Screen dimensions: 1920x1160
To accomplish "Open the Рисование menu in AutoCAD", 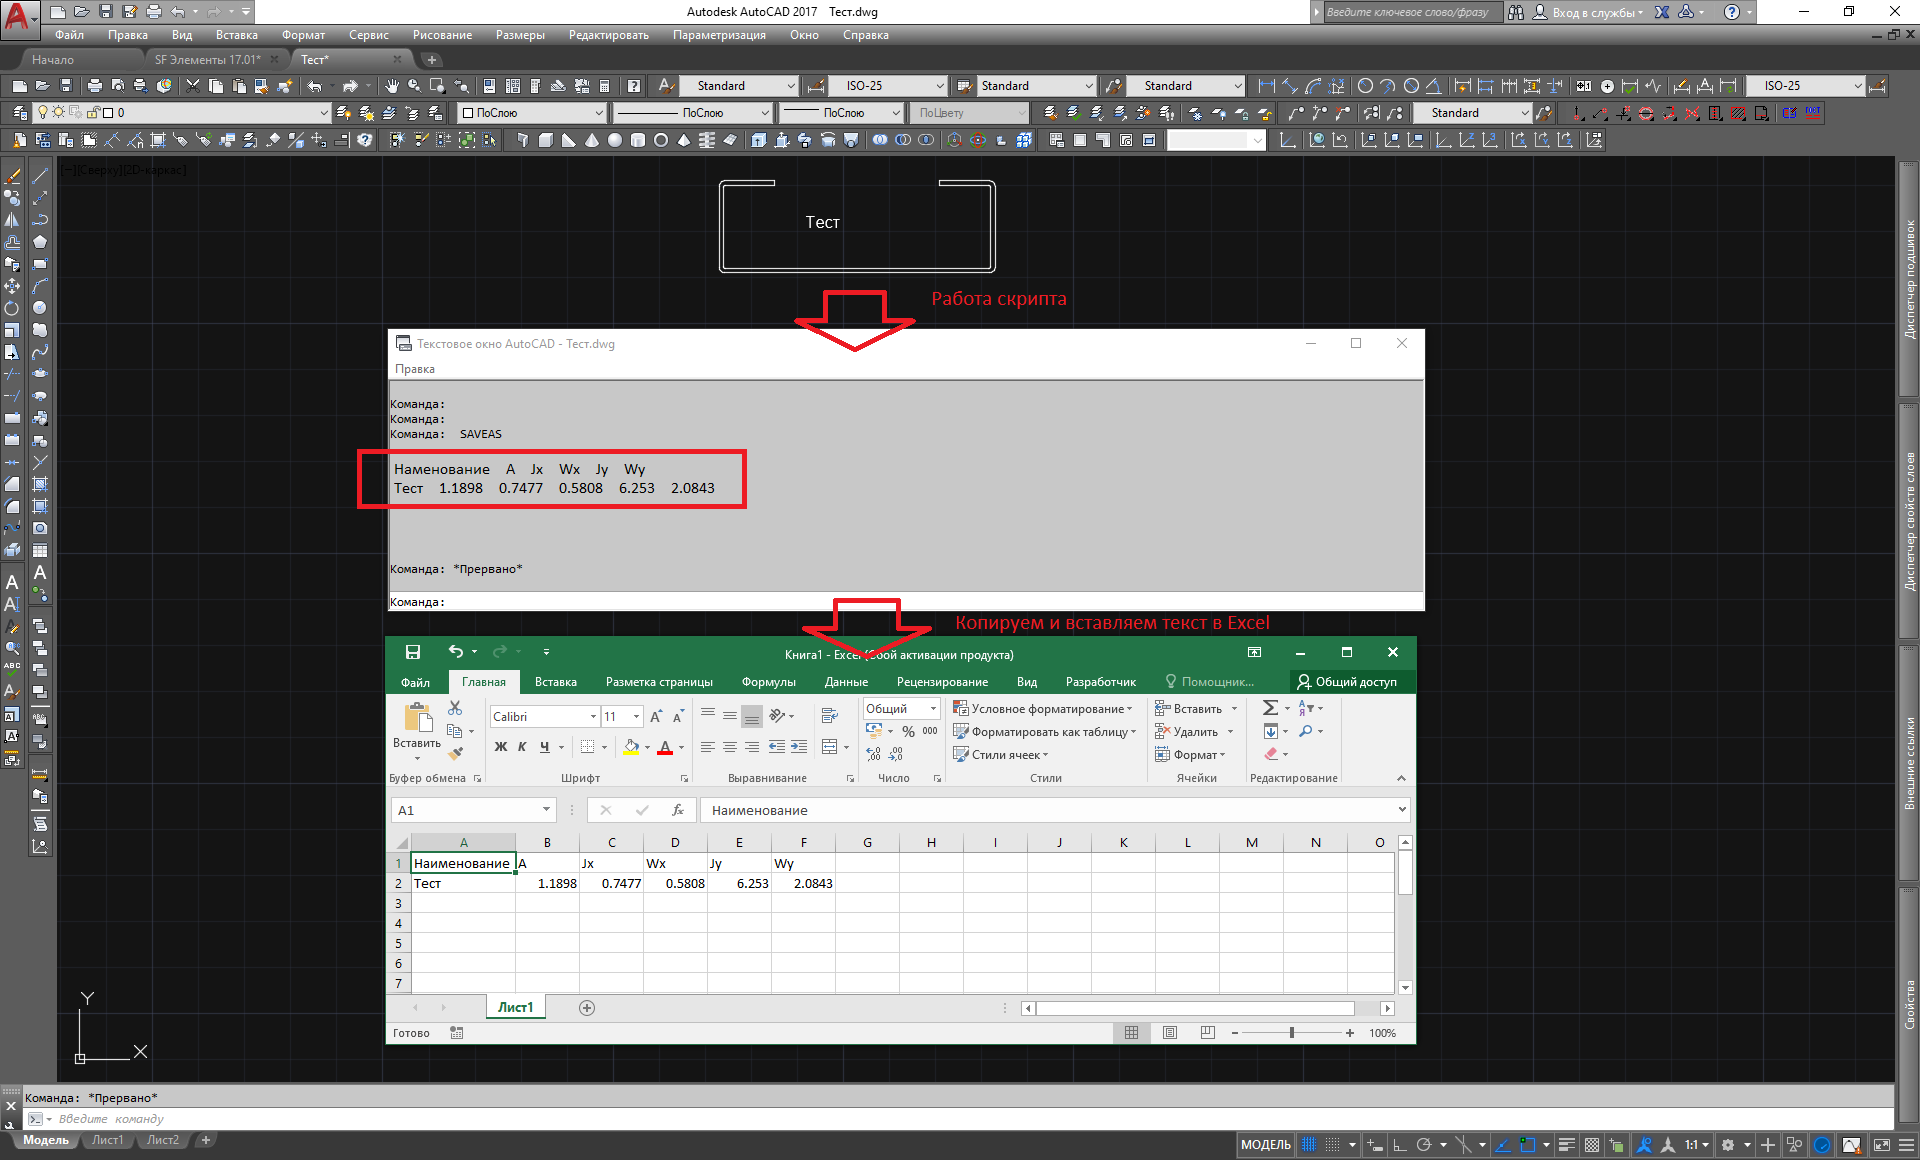I will 442,35.
